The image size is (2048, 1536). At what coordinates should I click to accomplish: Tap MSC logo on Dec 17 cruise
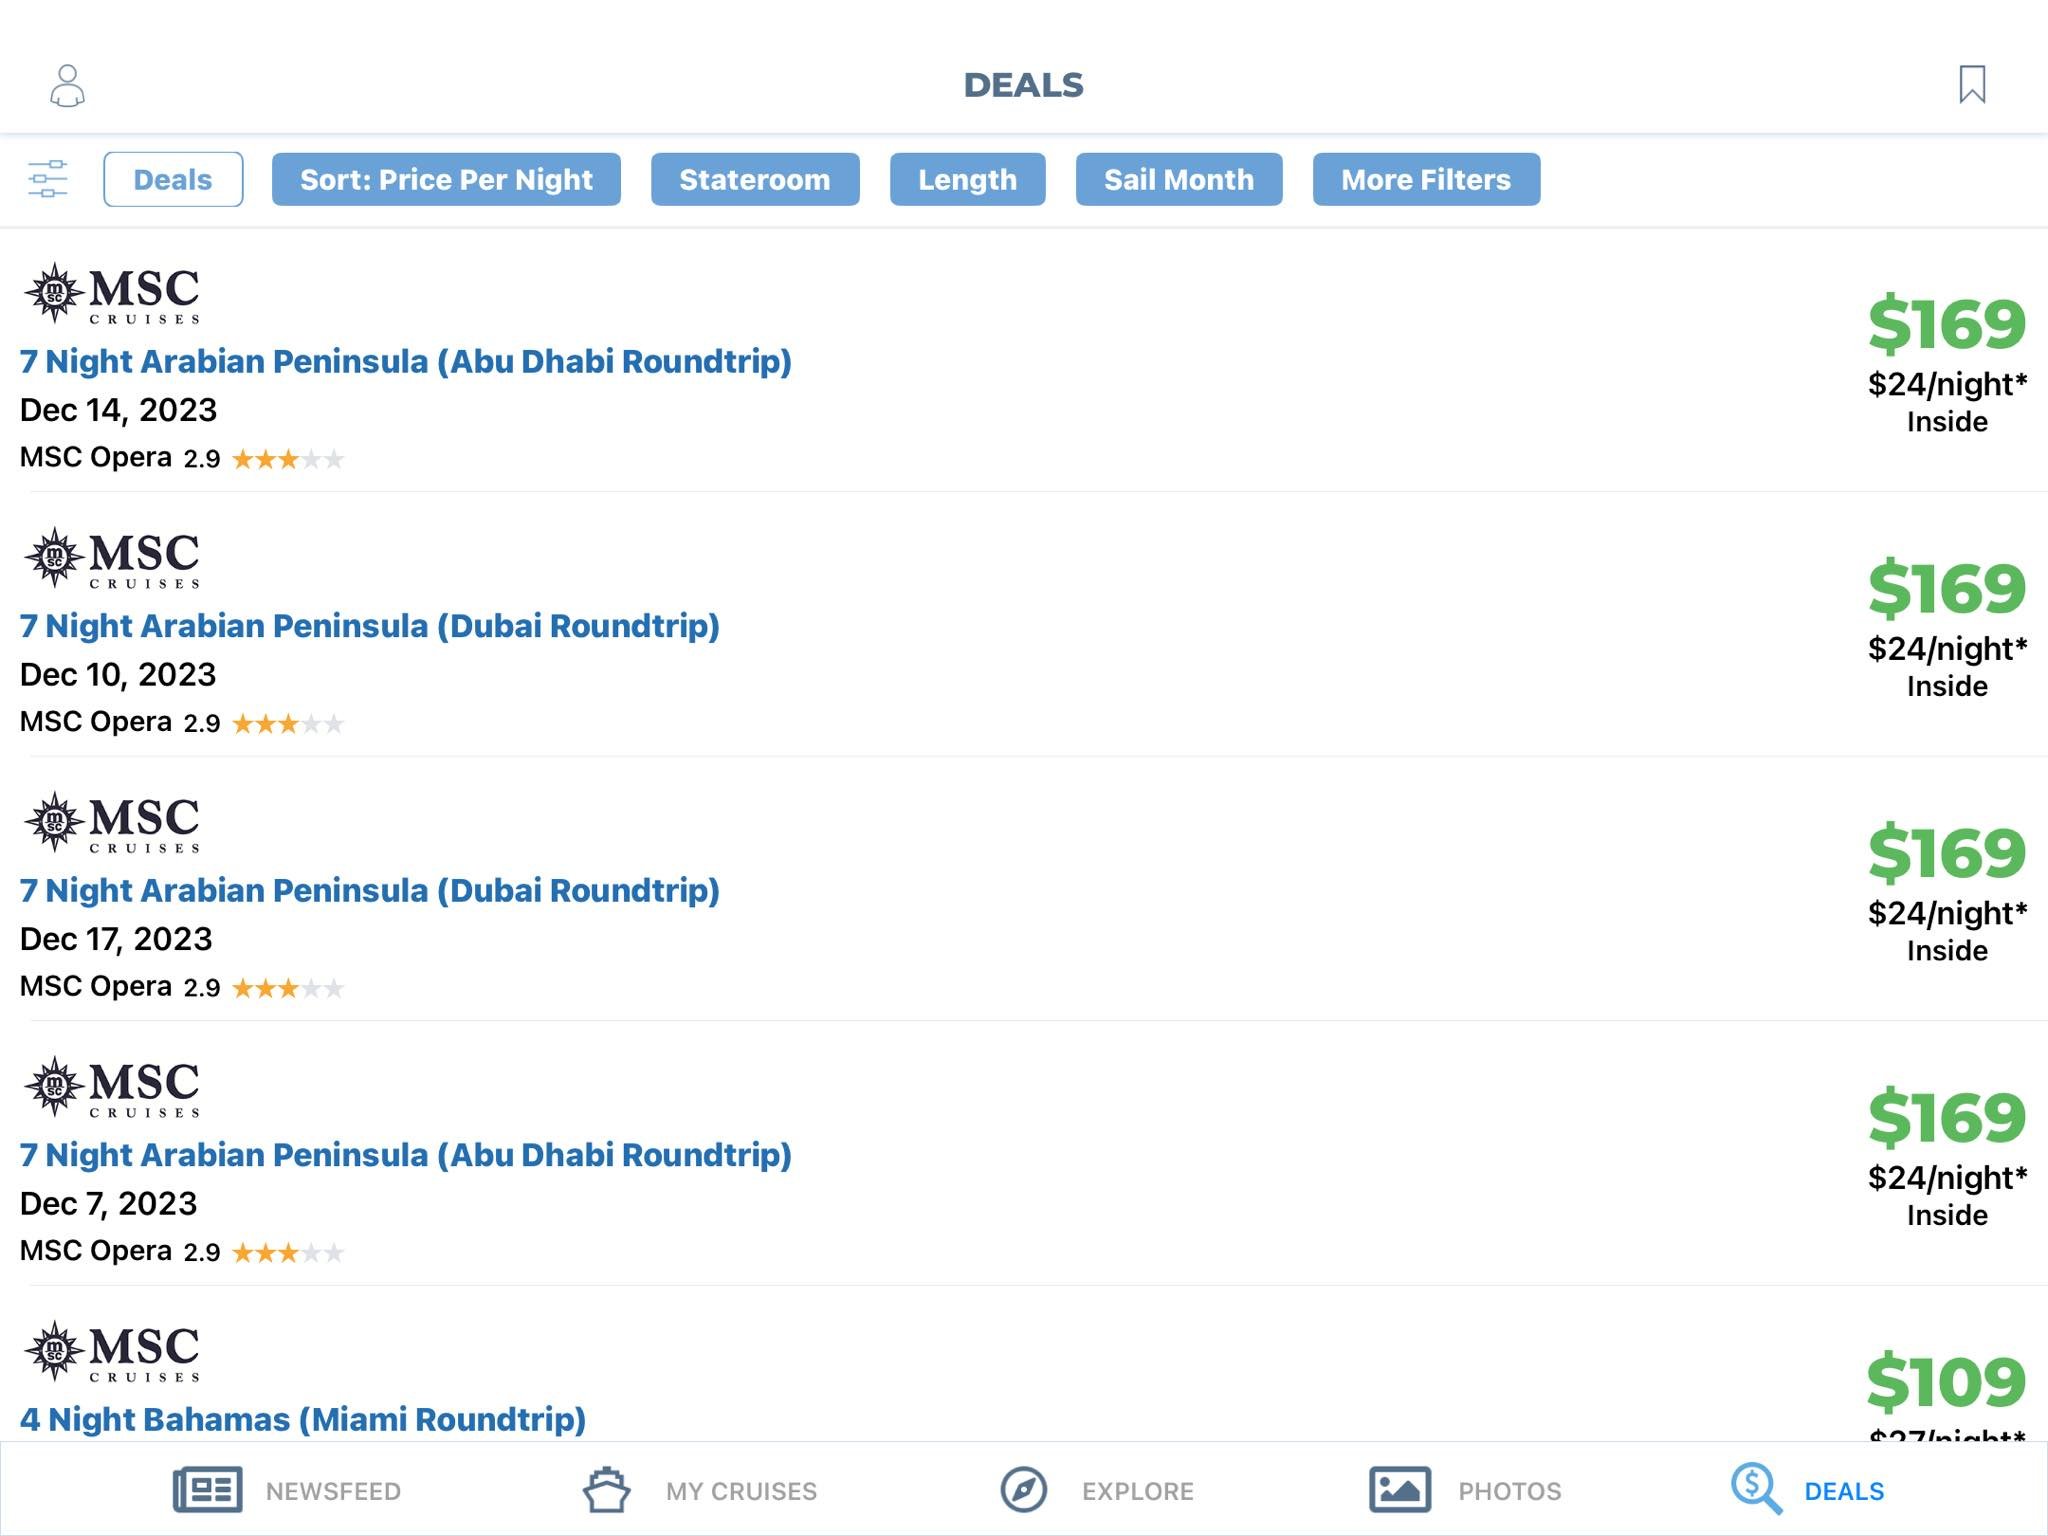coord(112,822)
